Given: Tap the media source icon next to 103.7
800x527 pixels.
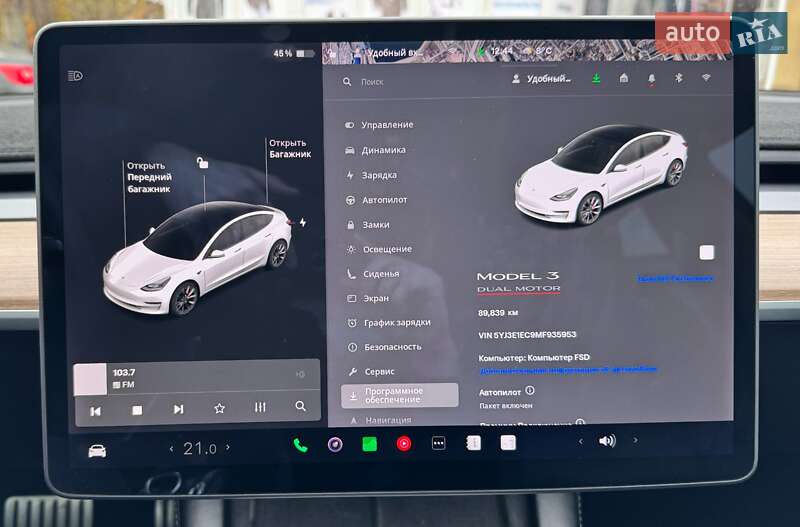Looking at the screenshot, I should [301, 374].
